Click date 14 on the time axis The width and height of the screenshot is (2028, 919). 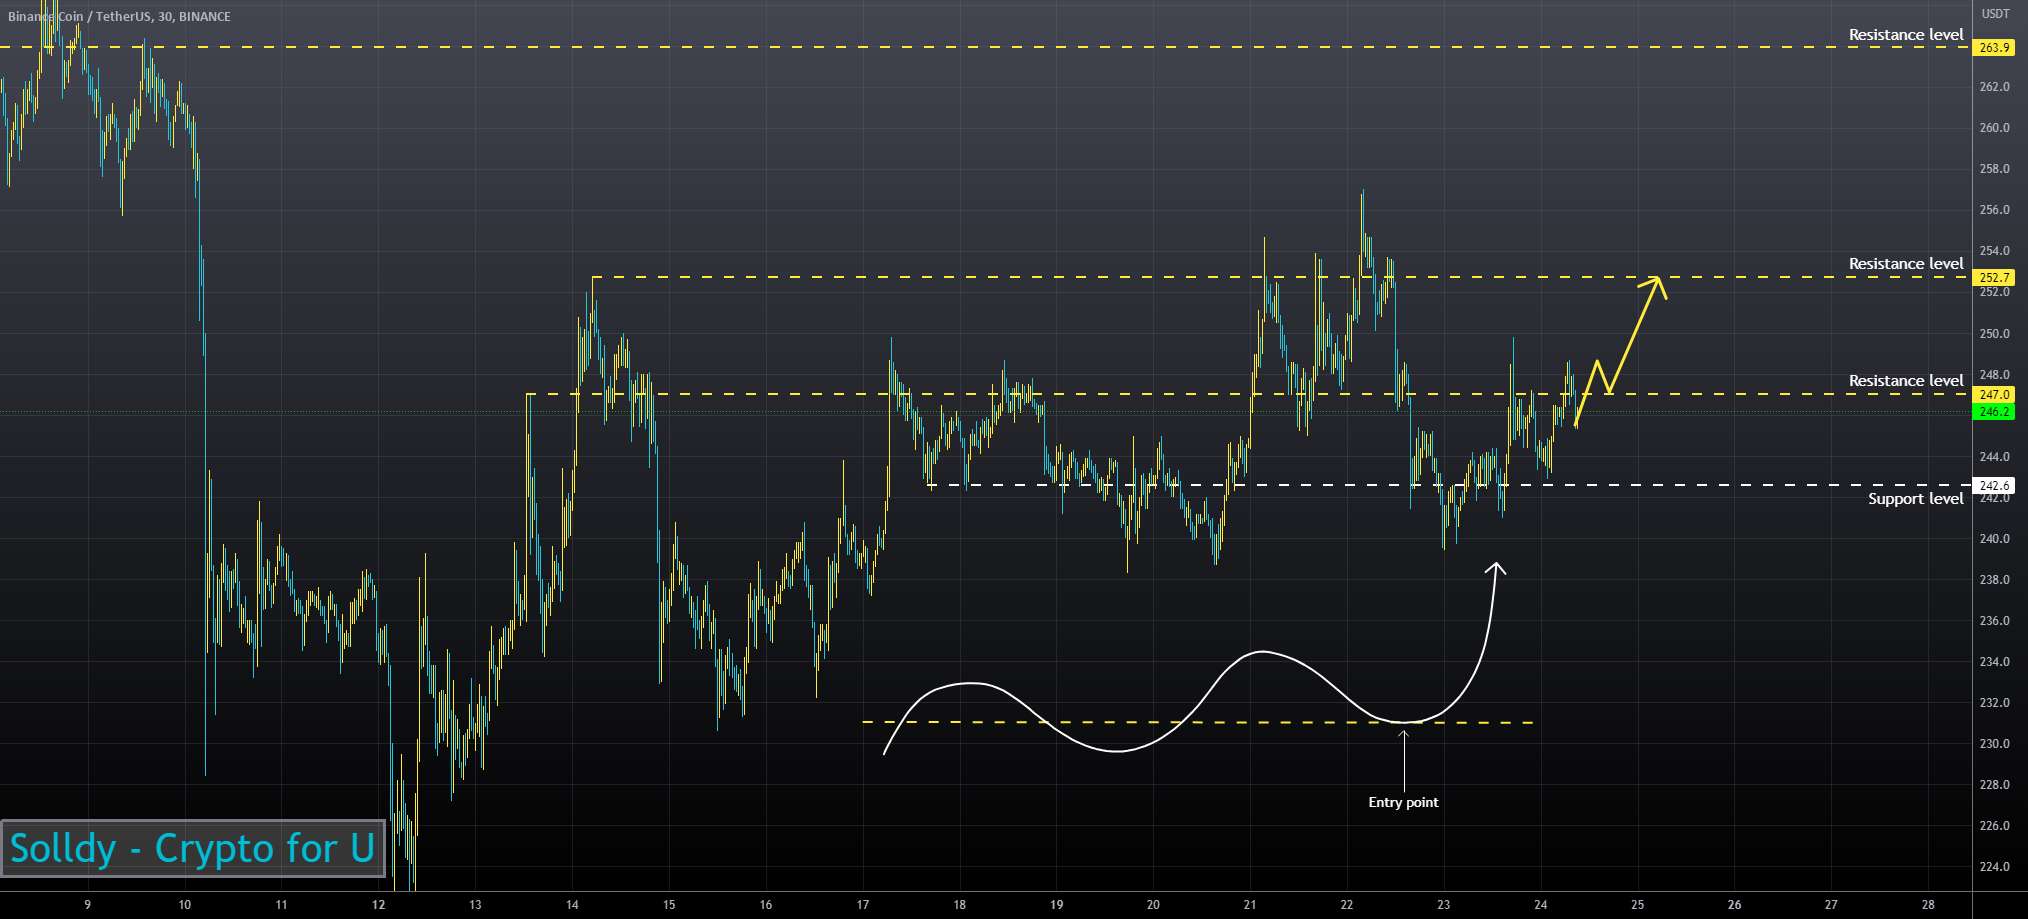572,905
